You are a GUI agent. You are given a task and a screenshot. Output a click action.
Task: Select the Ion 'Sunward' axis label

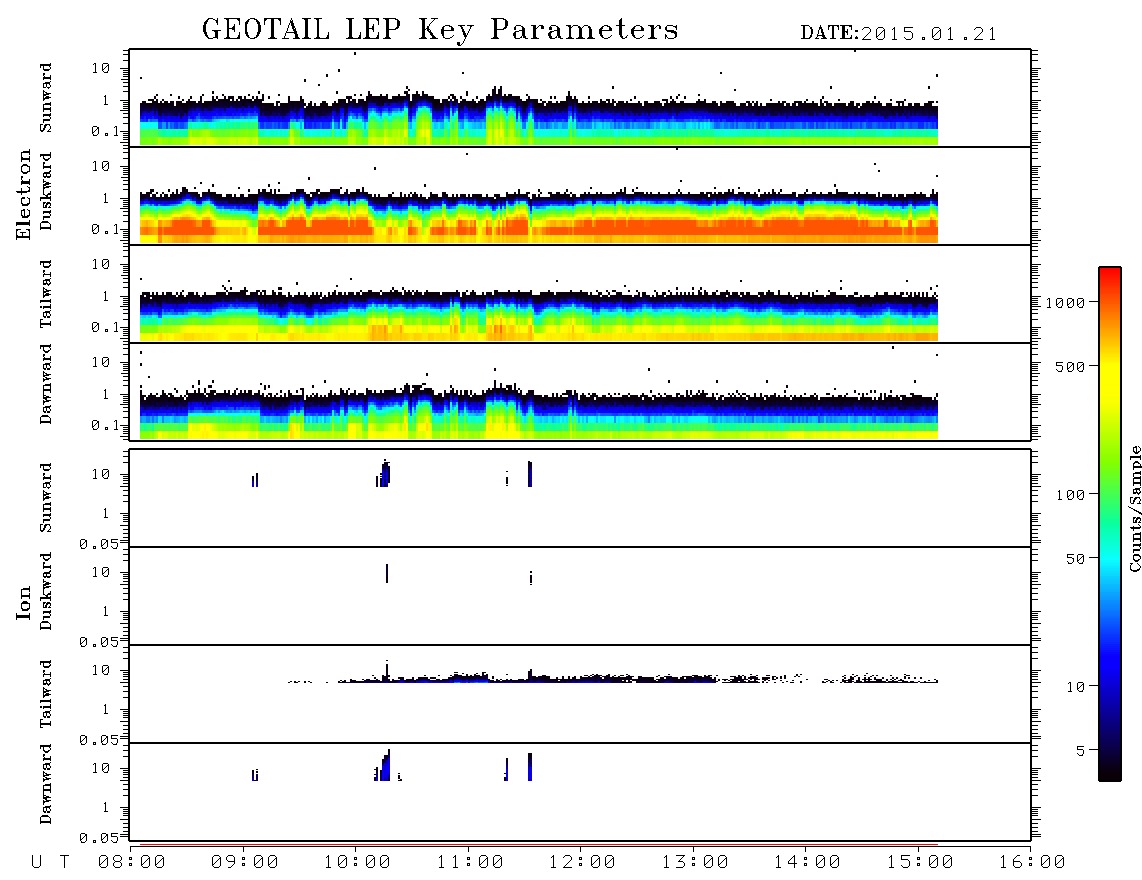46,498
